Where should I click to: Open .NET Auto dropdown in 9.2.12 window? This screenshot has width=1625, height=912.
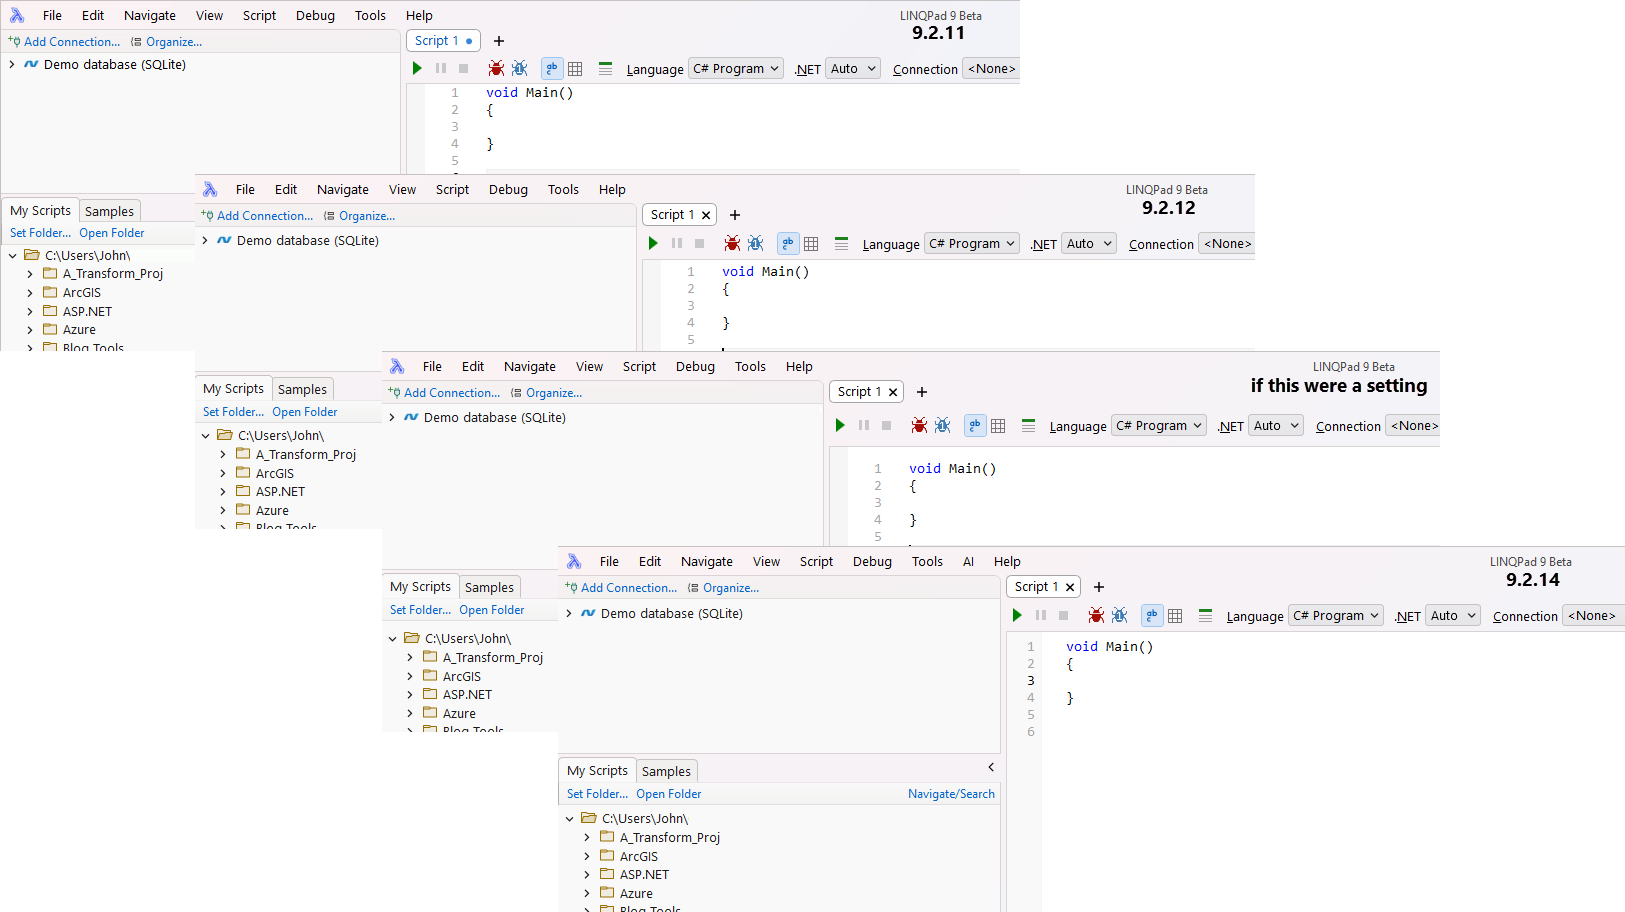pos(1088,243)
